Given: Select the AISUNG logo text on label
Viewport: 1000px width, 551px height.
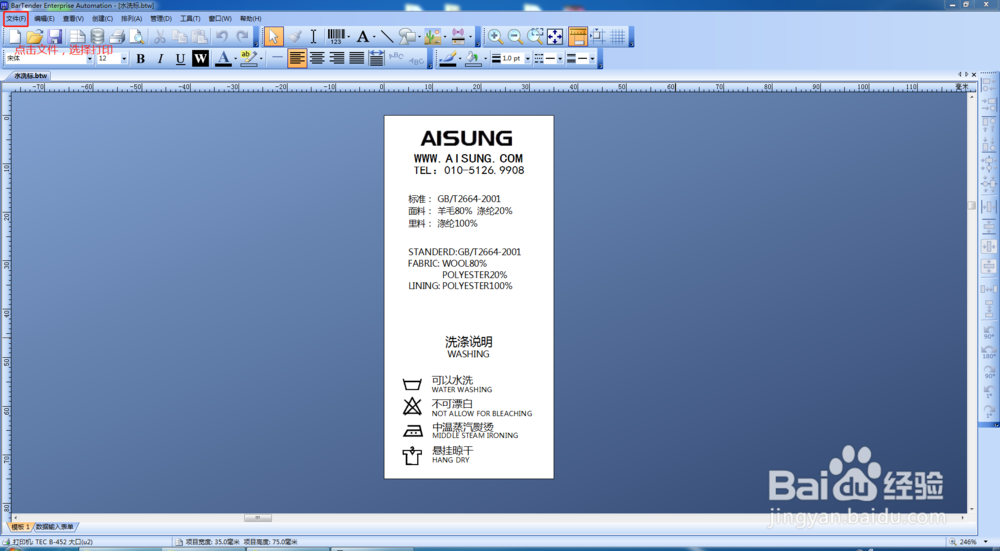Looking at the screenshot, I should [466, 138].
